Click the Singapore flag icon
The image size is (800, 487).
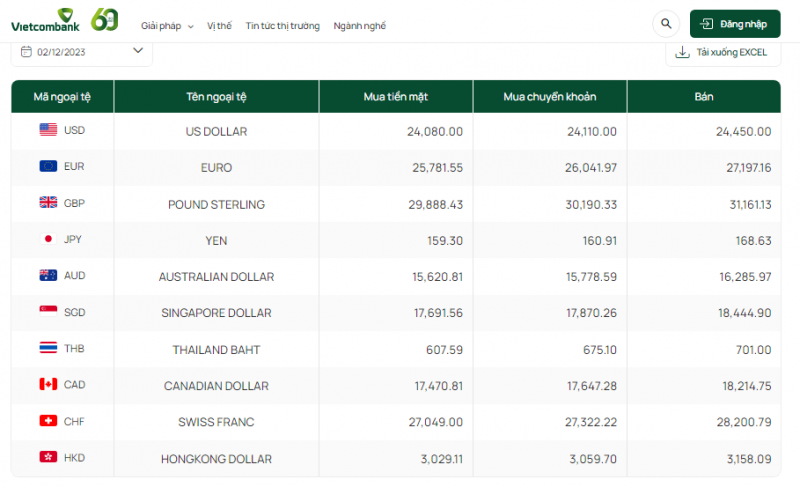(x=48, y=312)
